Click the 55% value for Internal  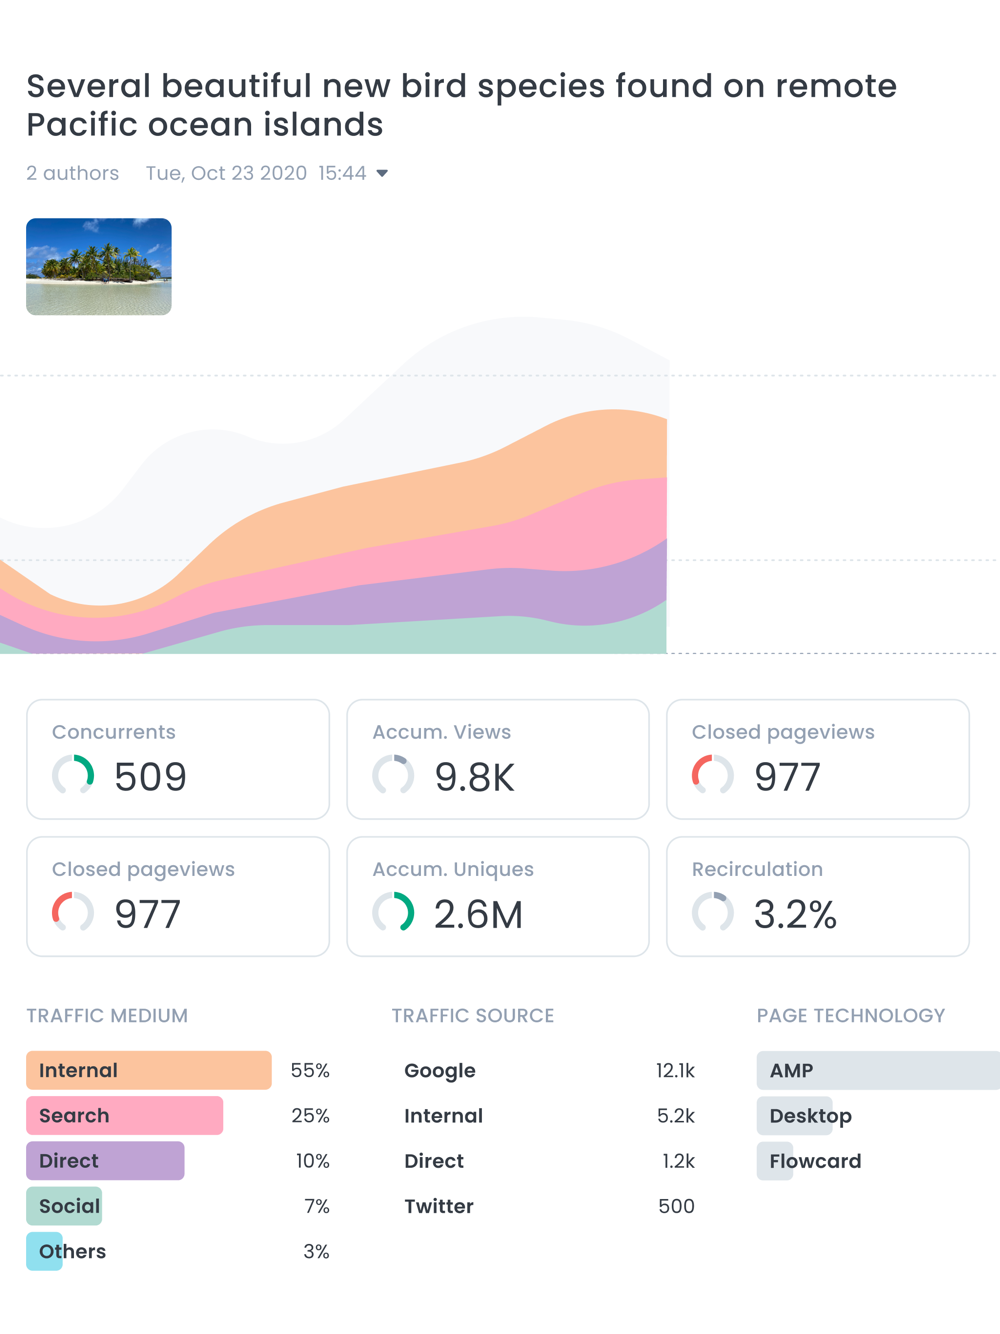(310, 1070)
